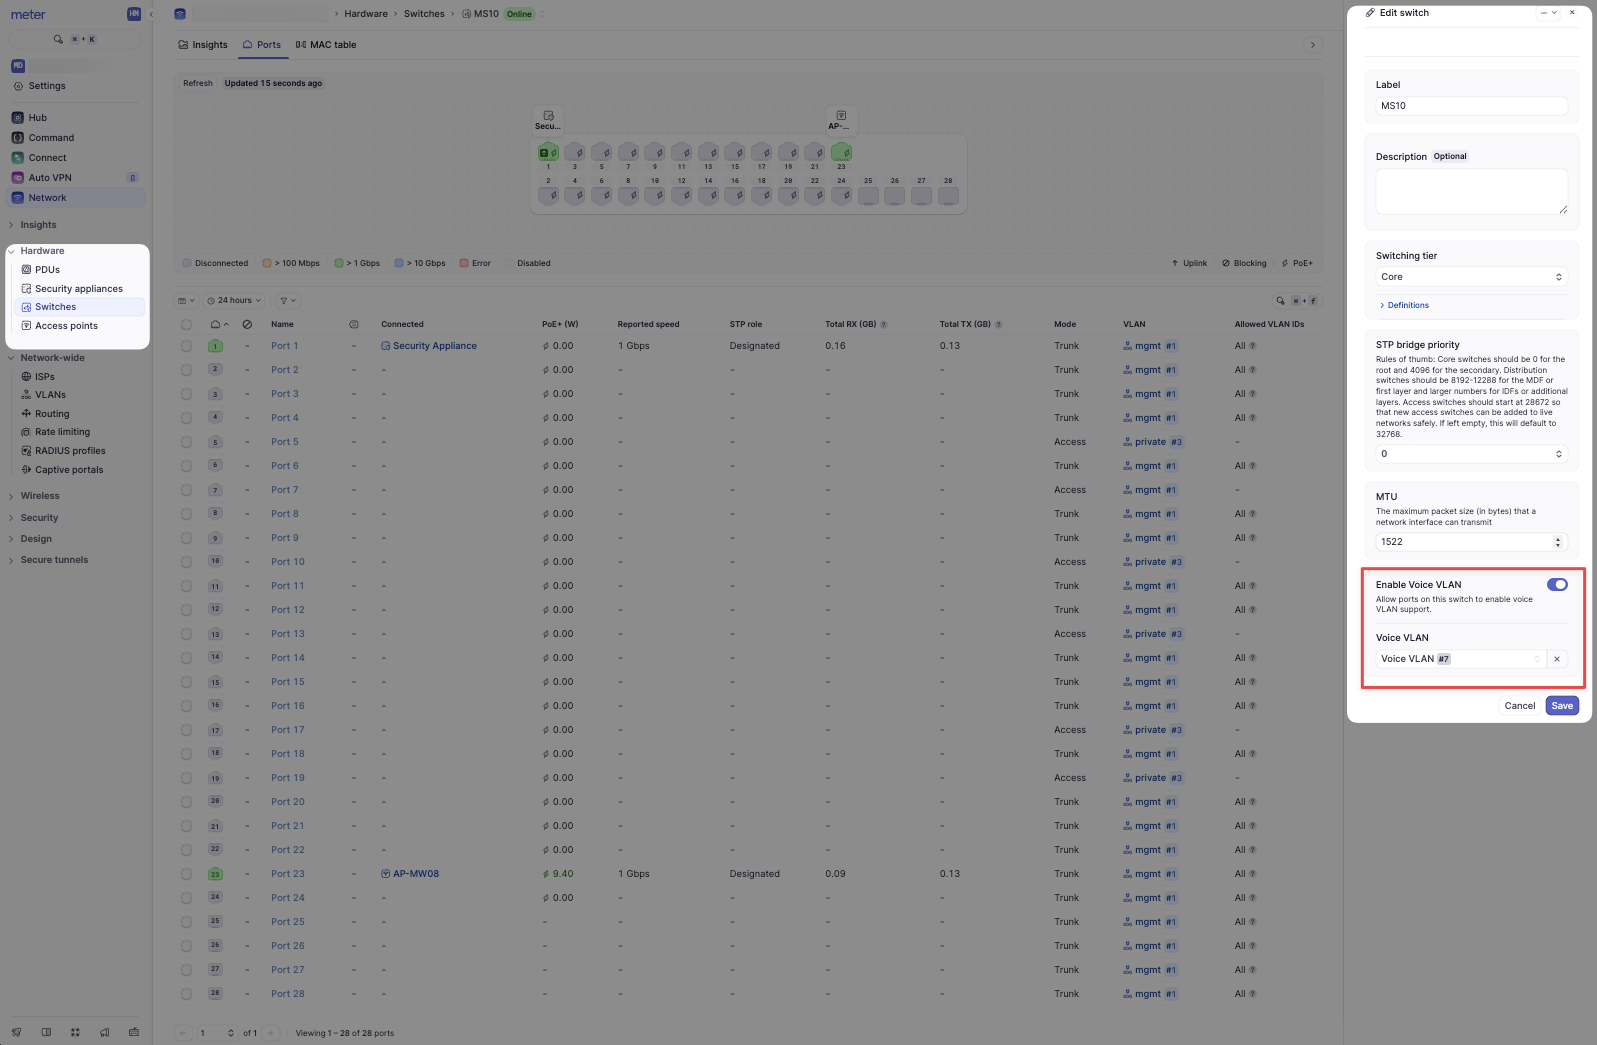Clear the Voice VLAN selection with X
This screenshot has width=1597, height=1045.
point(1557,659)
